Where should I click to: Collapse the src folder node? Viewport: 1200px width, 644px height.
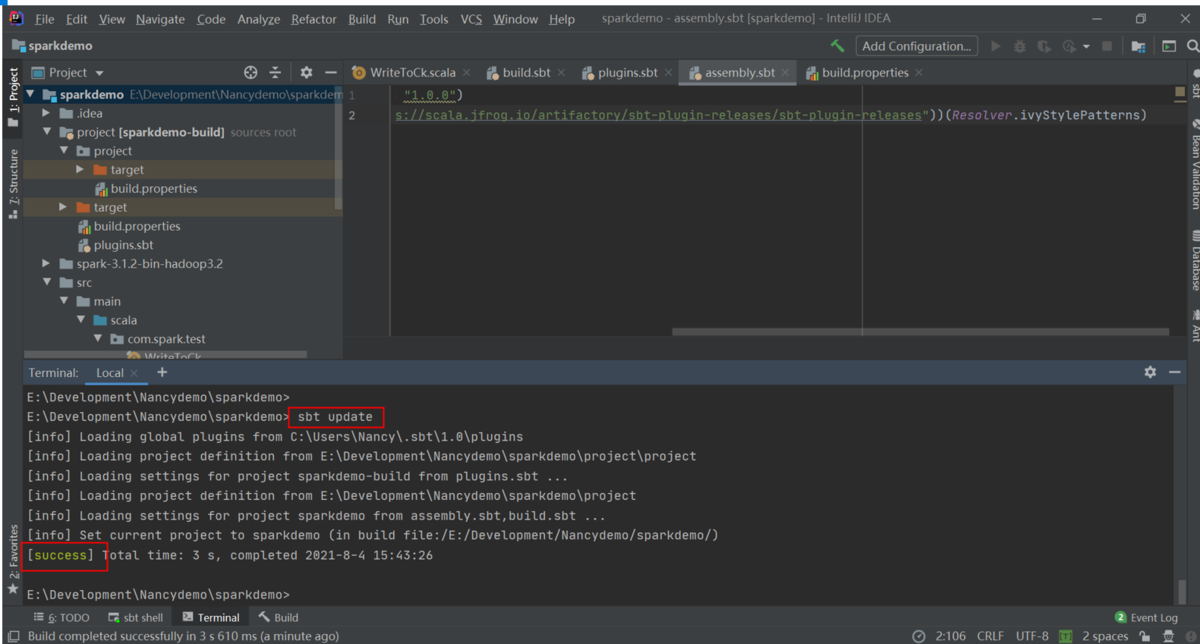tap(47, 282)
